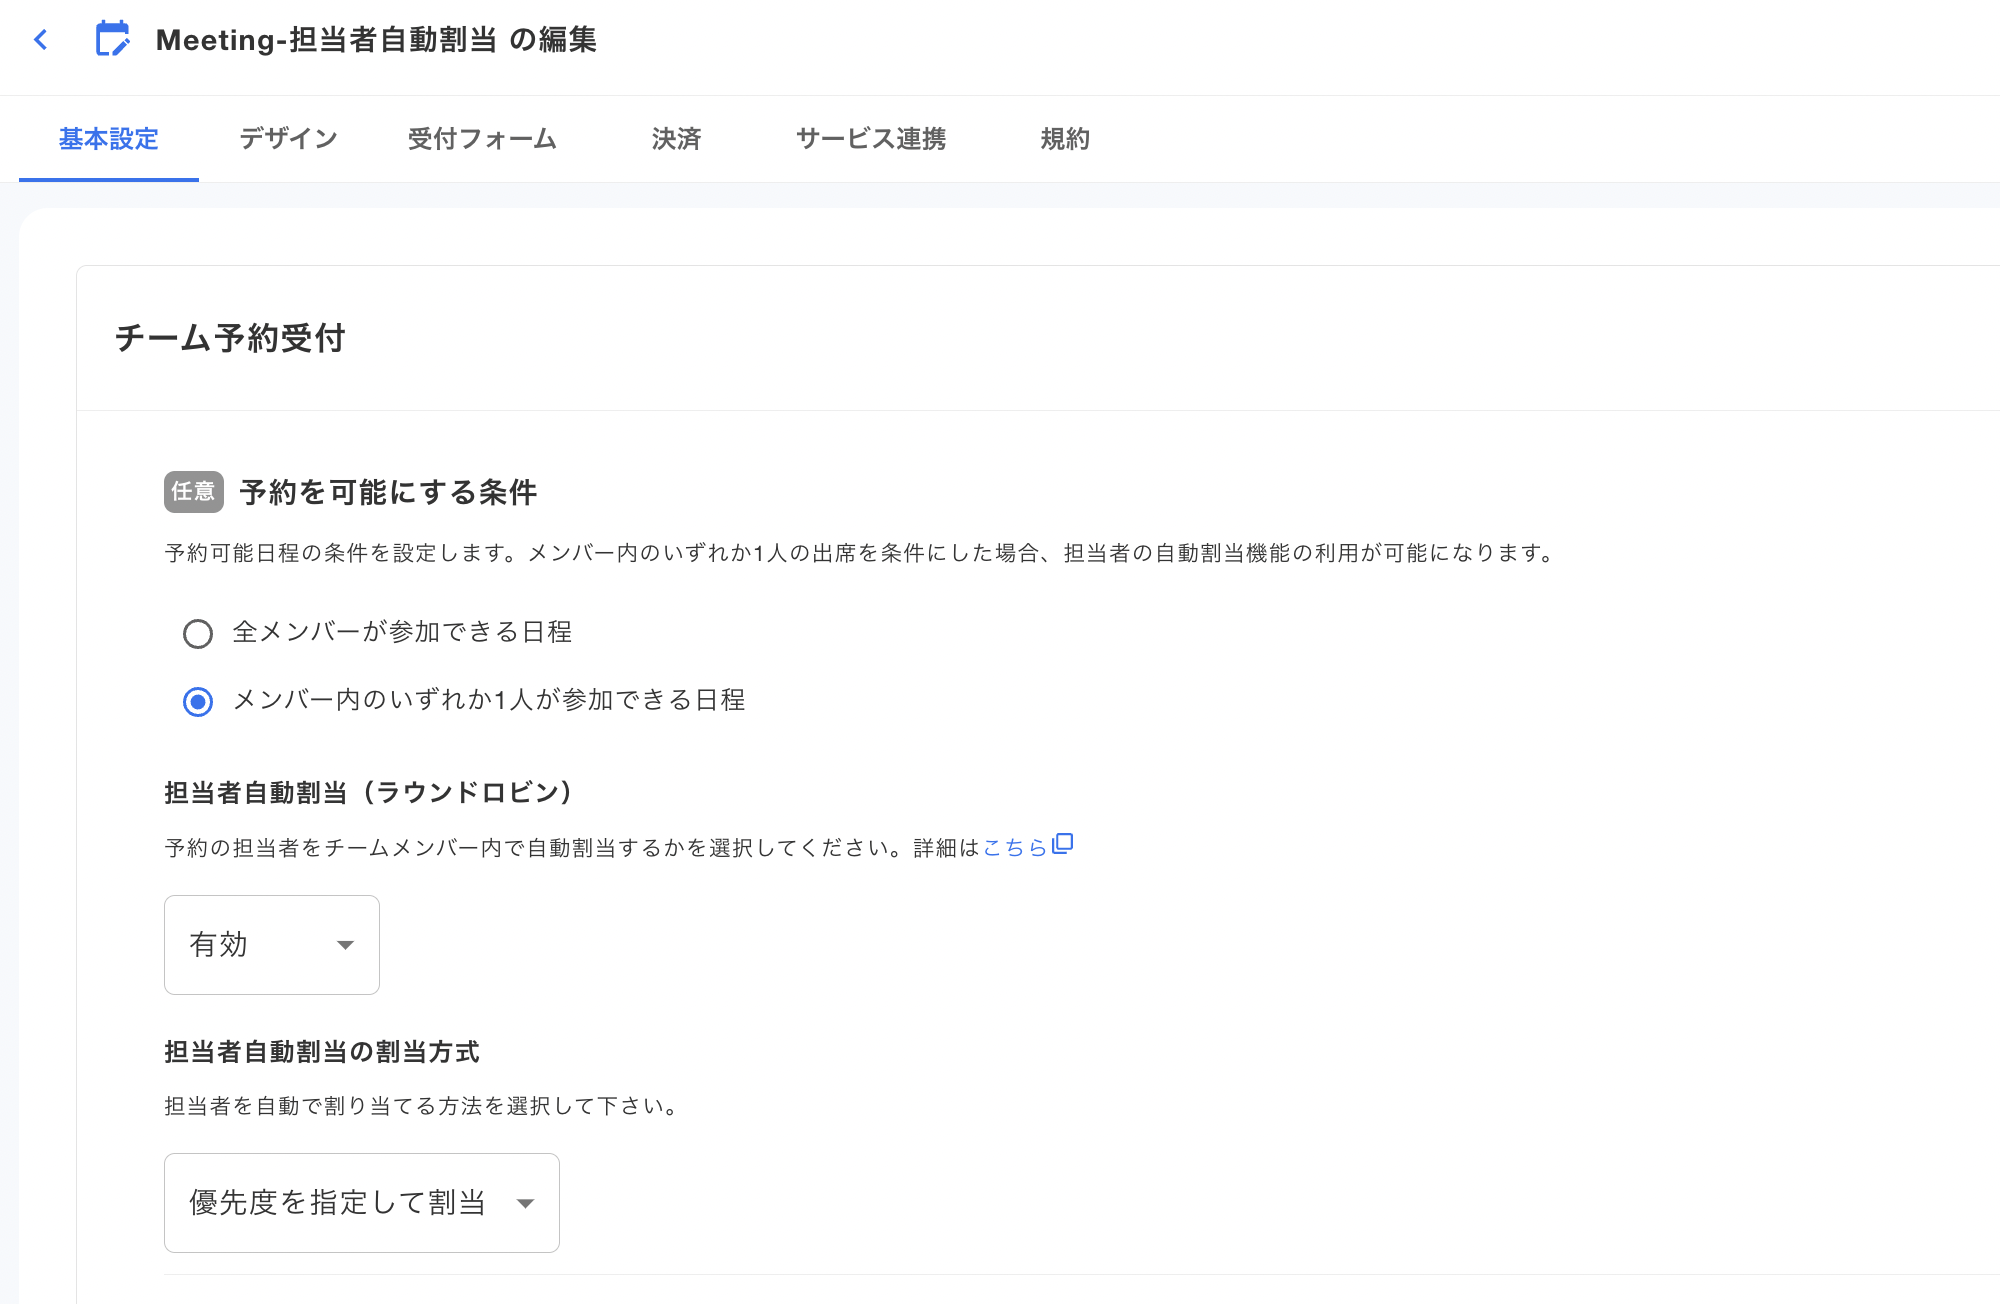
Task: Click the 予約を可能にする条件 heading
Action: (x=388, y=492)
